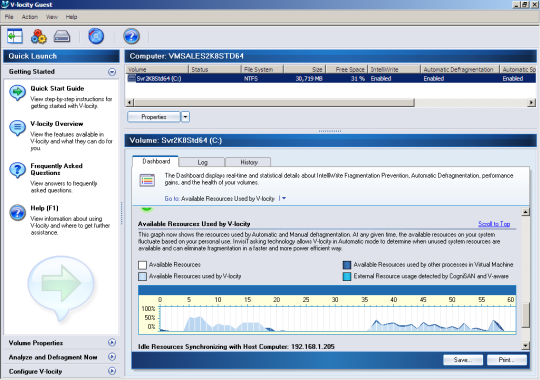Click the dashboard scroll up arrow
This screenshot has height=380, width=540.
(526, 212)
